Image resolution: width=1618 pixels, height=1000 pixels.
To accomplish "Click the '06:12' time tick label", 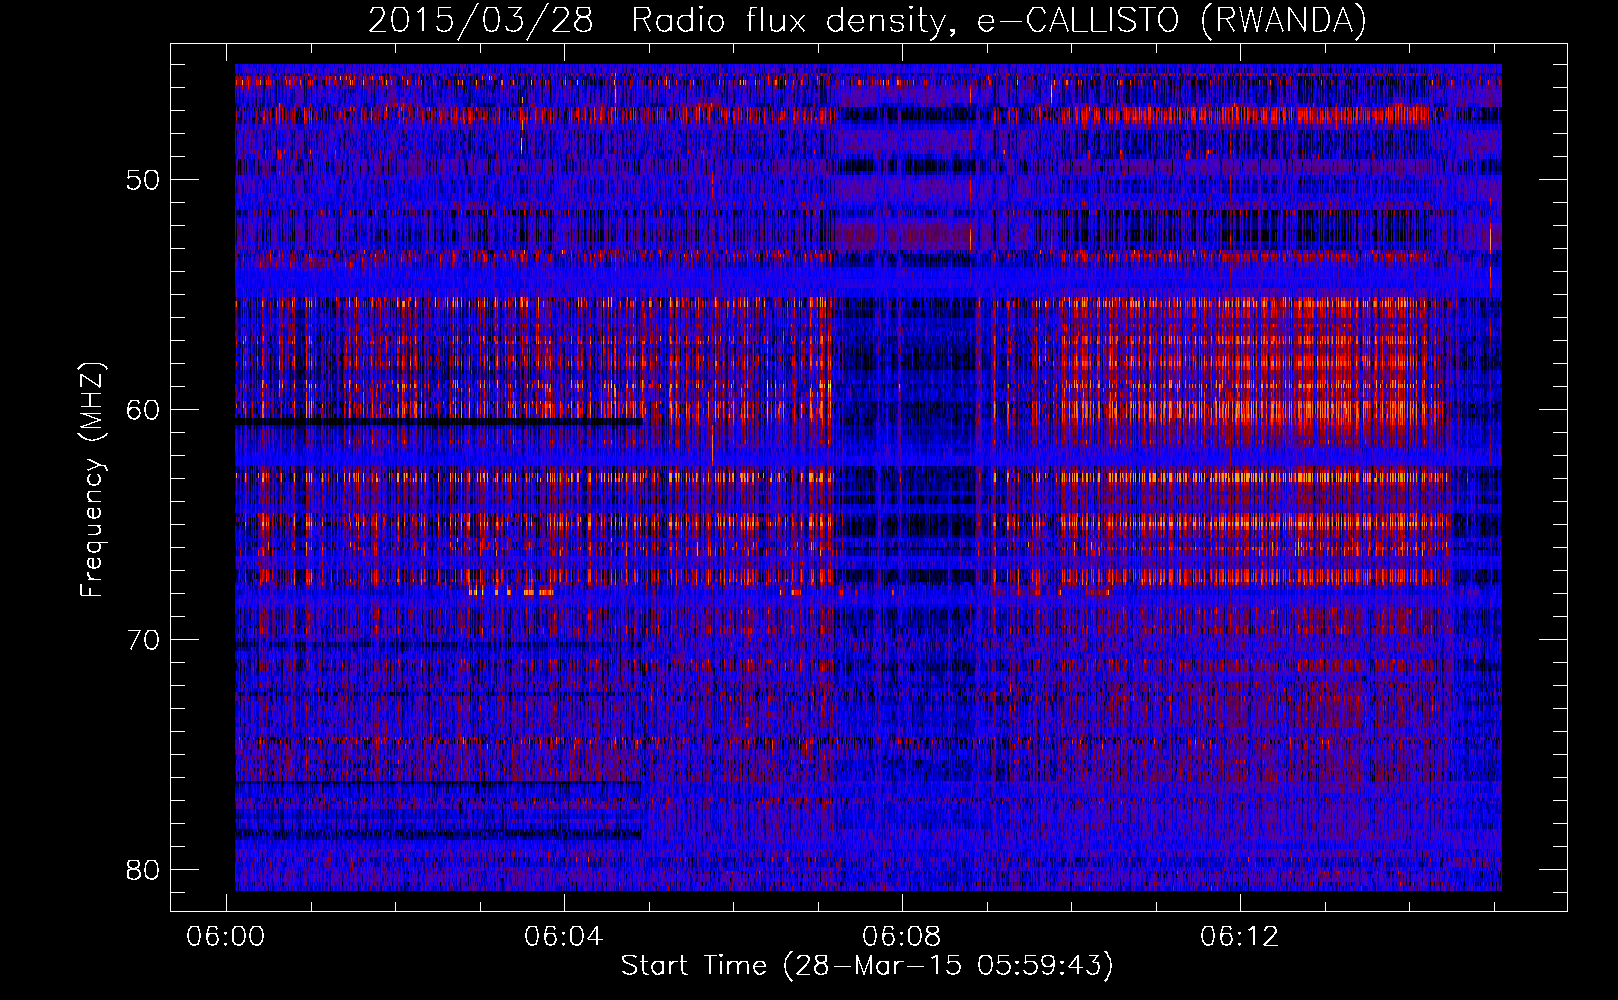I will click(x=1240, y=936).
